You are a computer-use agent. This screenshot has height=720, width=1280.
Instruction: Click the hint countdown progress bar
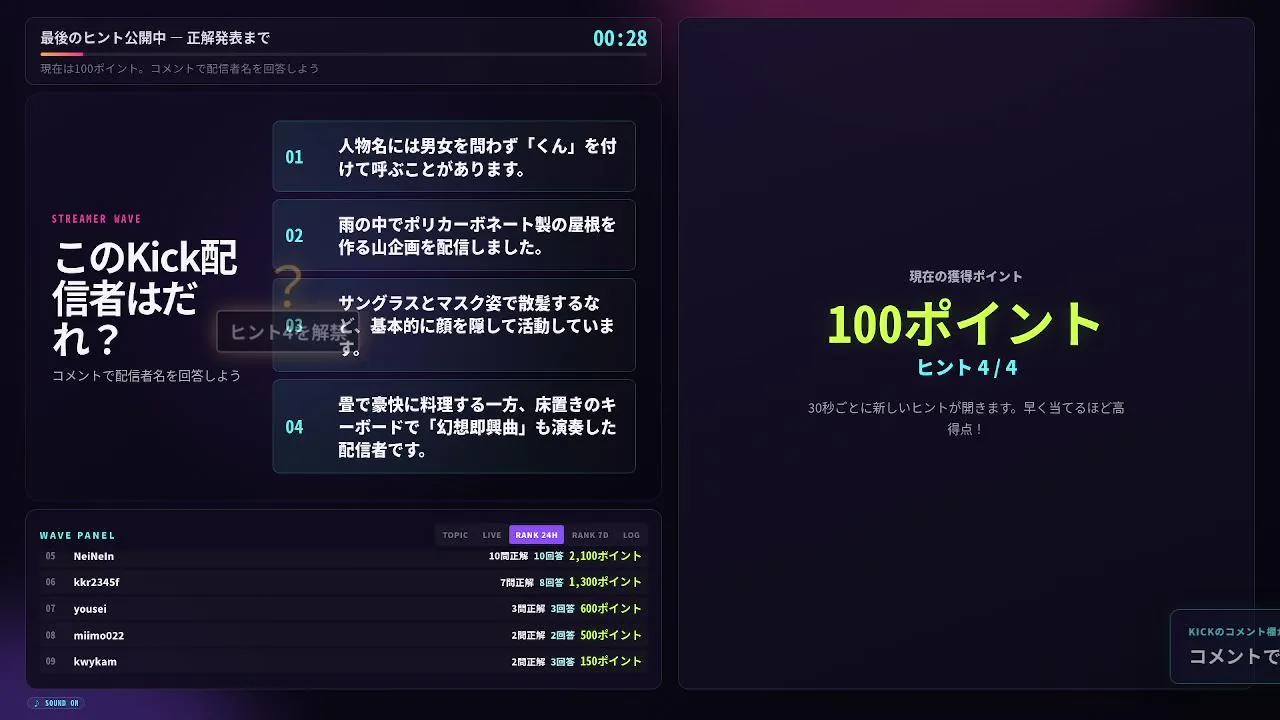[x=343, y=54]
